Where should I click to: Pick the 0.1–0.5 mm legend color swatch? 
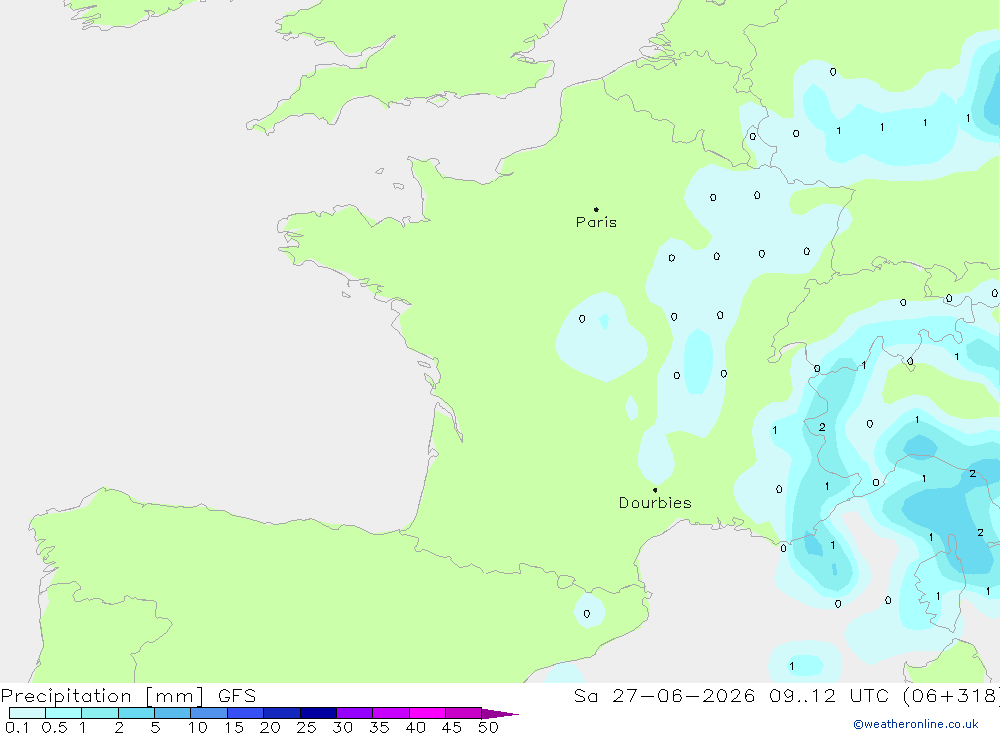point(27,713)
